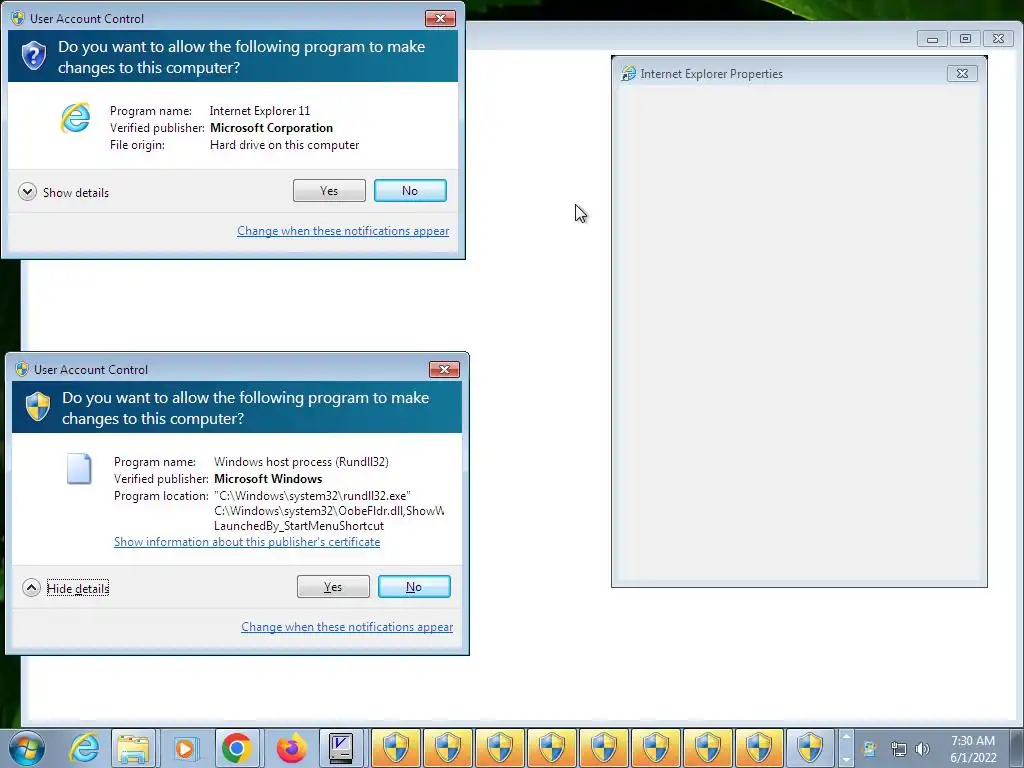Open Windows Explorer from the taskbar

point(133,748)
